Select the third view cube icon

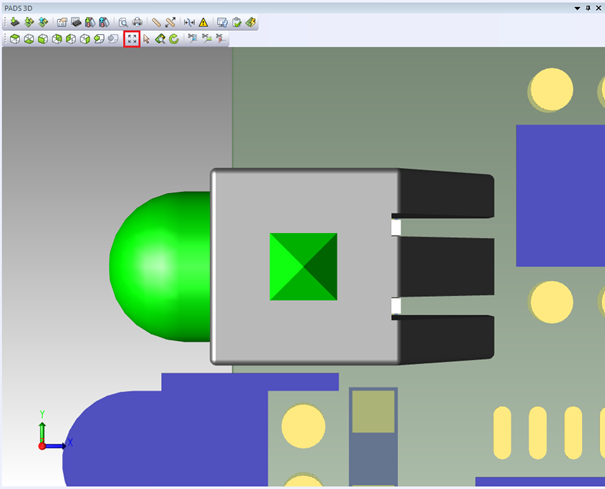pyautogui.click(x=43, y=39)
